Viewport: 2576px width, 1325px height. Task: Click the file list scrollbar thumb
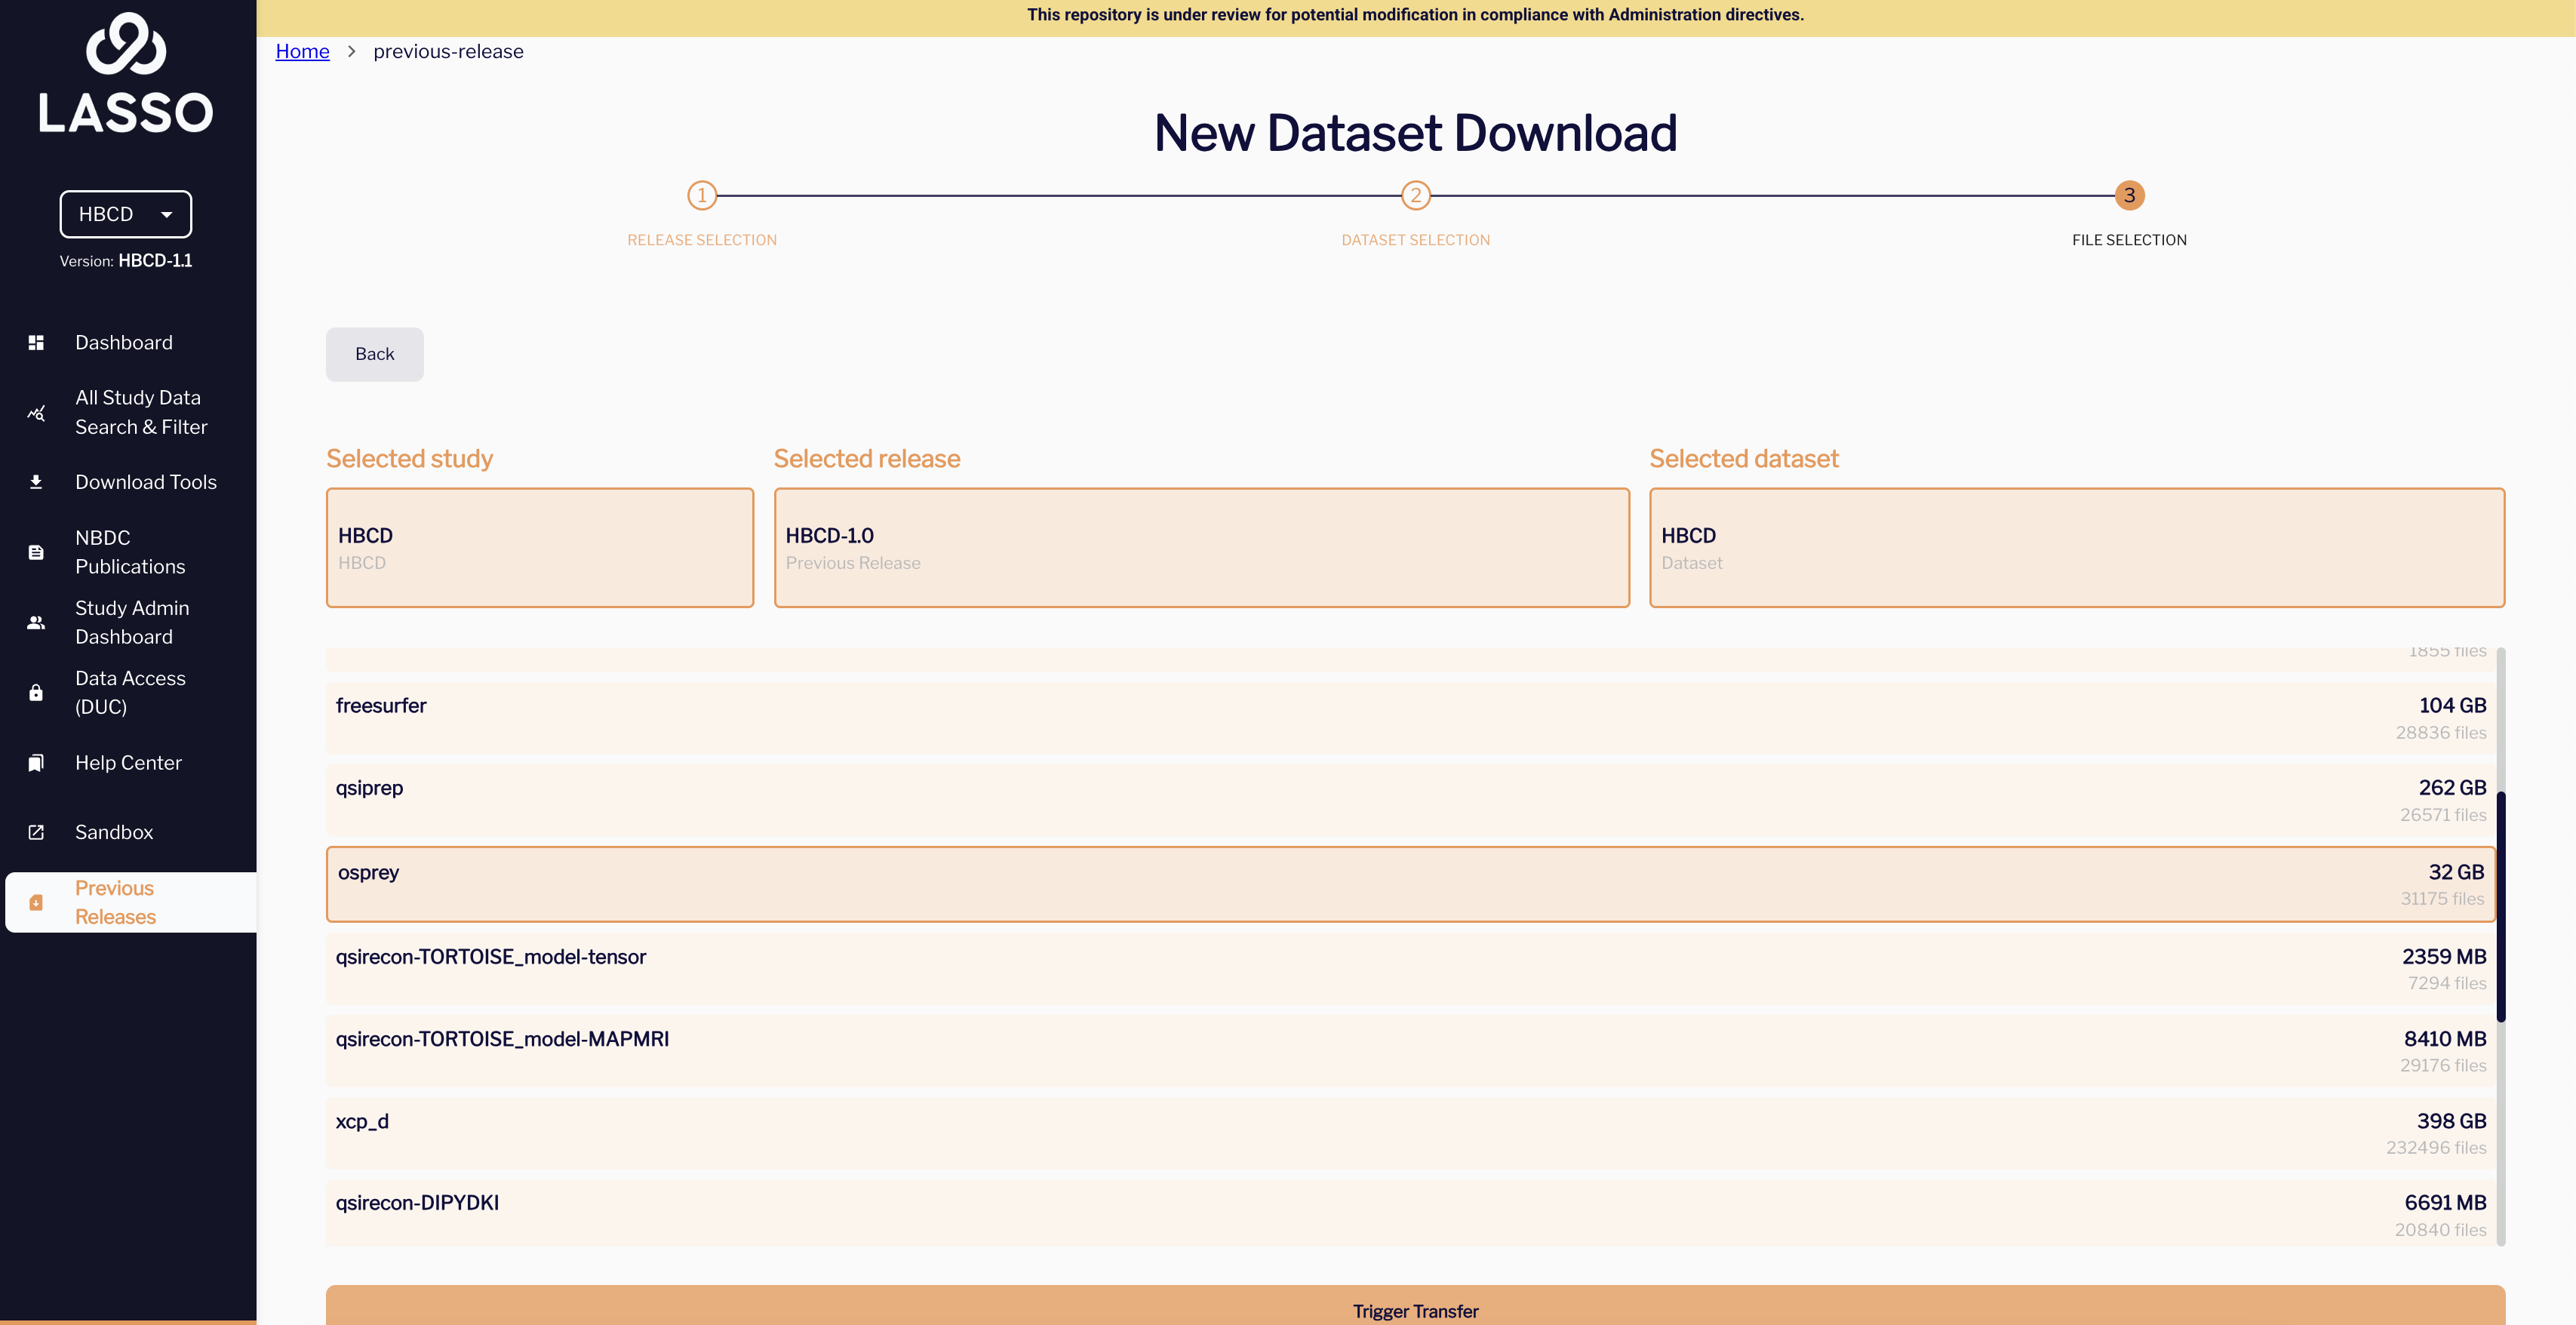pyautogui.click(x=2500, y=906)
